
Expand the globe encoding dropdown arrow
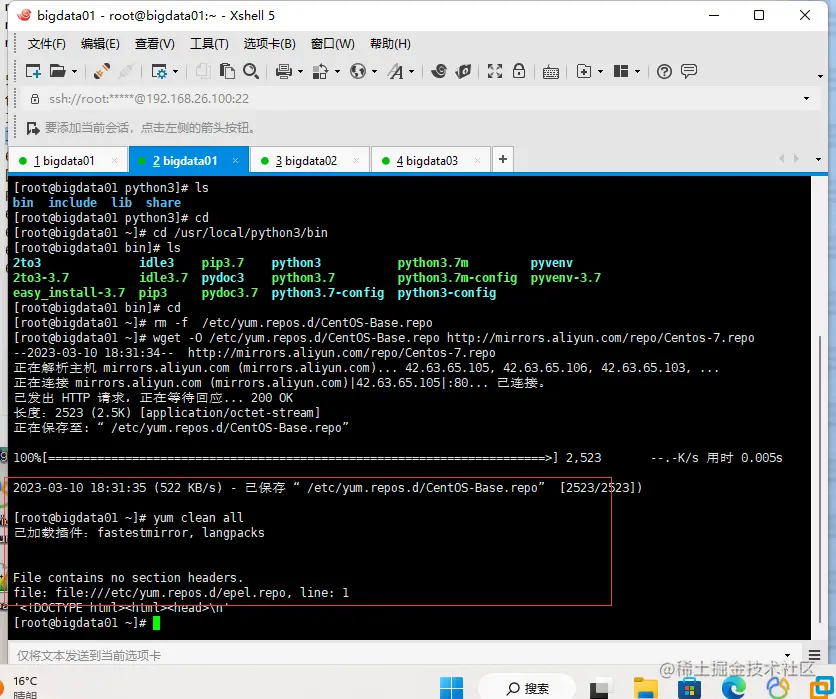(374, 71)
